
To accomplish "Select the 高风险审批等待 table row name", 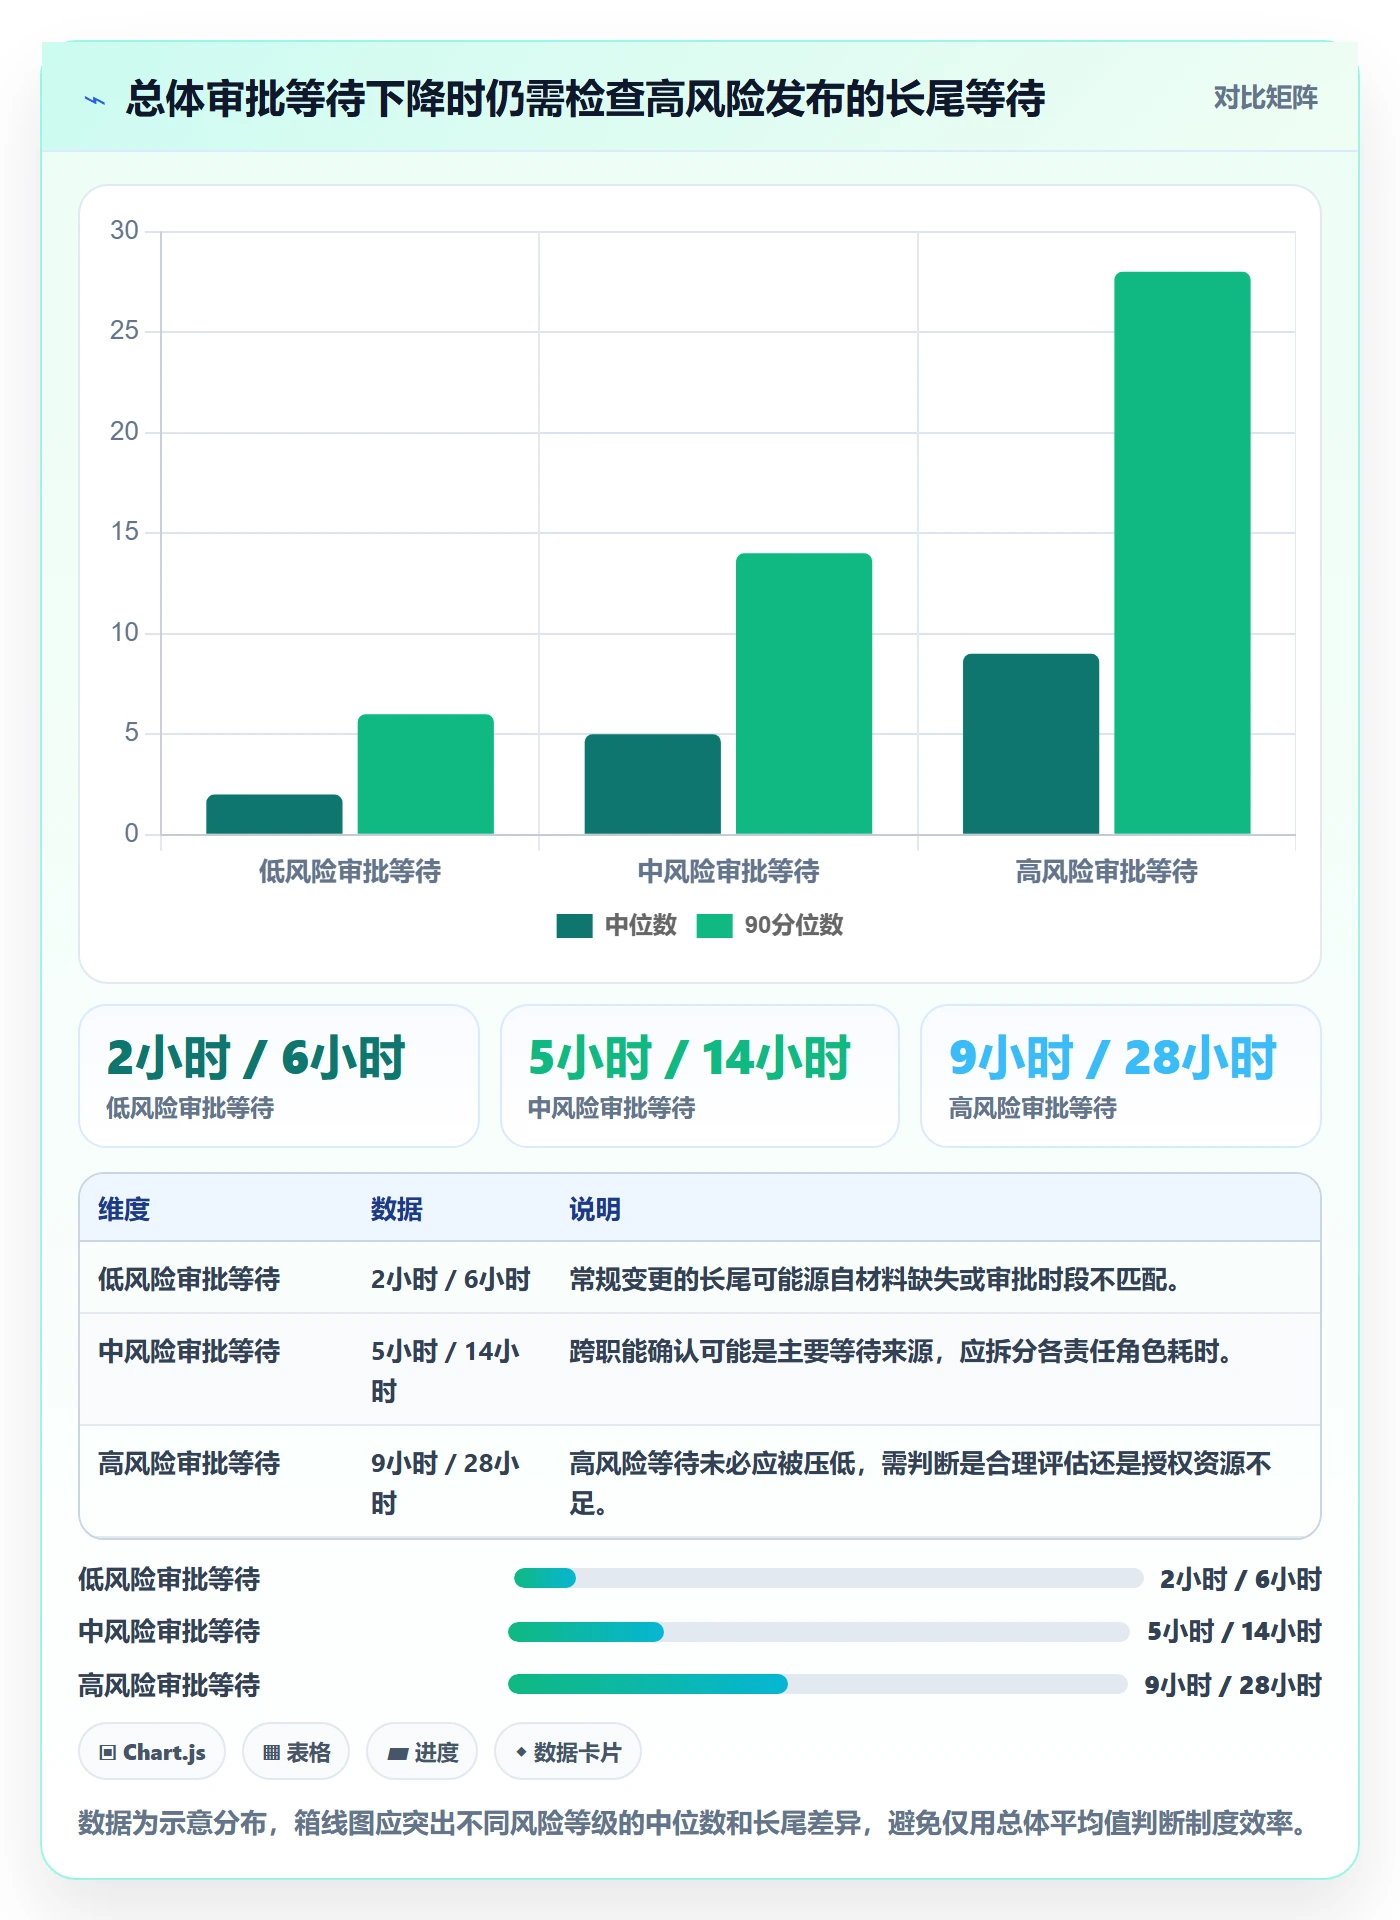I will pos(189,1463).
